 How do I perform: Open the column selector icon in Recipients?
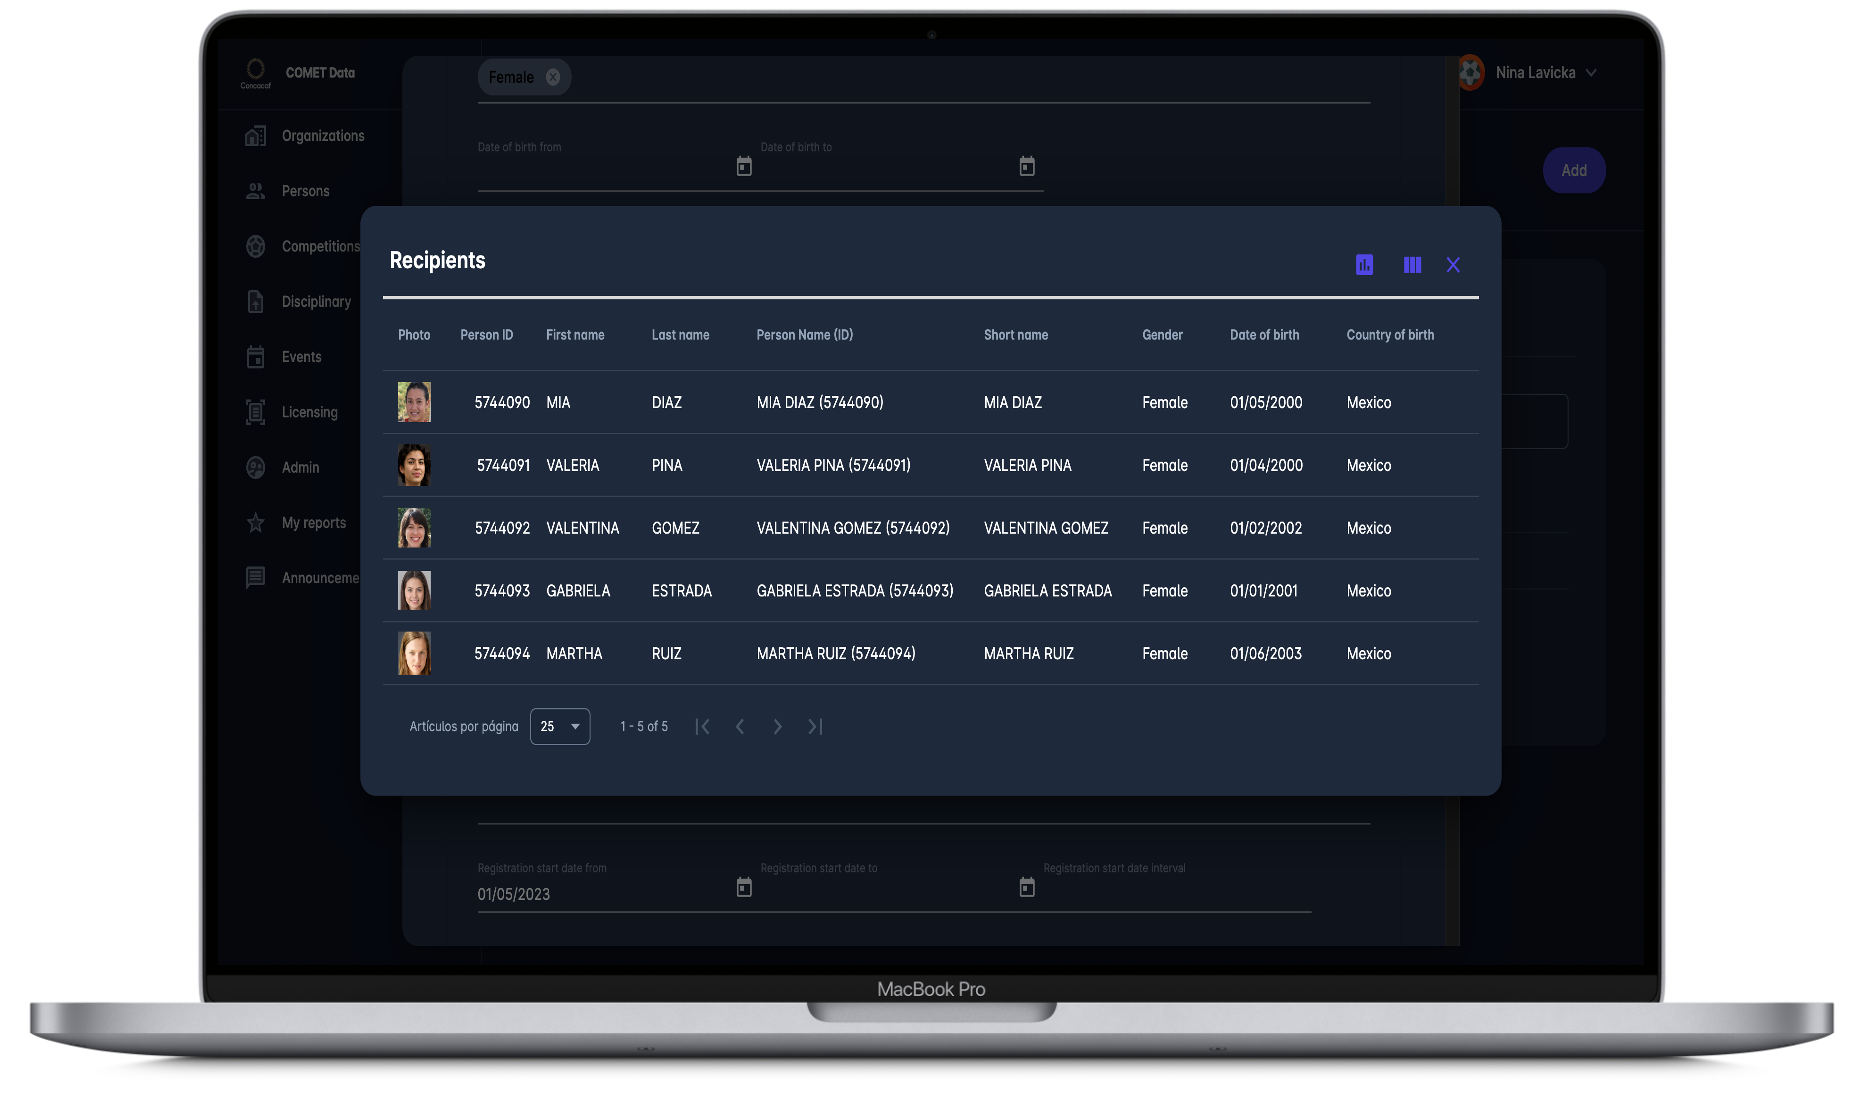click(1412, 265)
